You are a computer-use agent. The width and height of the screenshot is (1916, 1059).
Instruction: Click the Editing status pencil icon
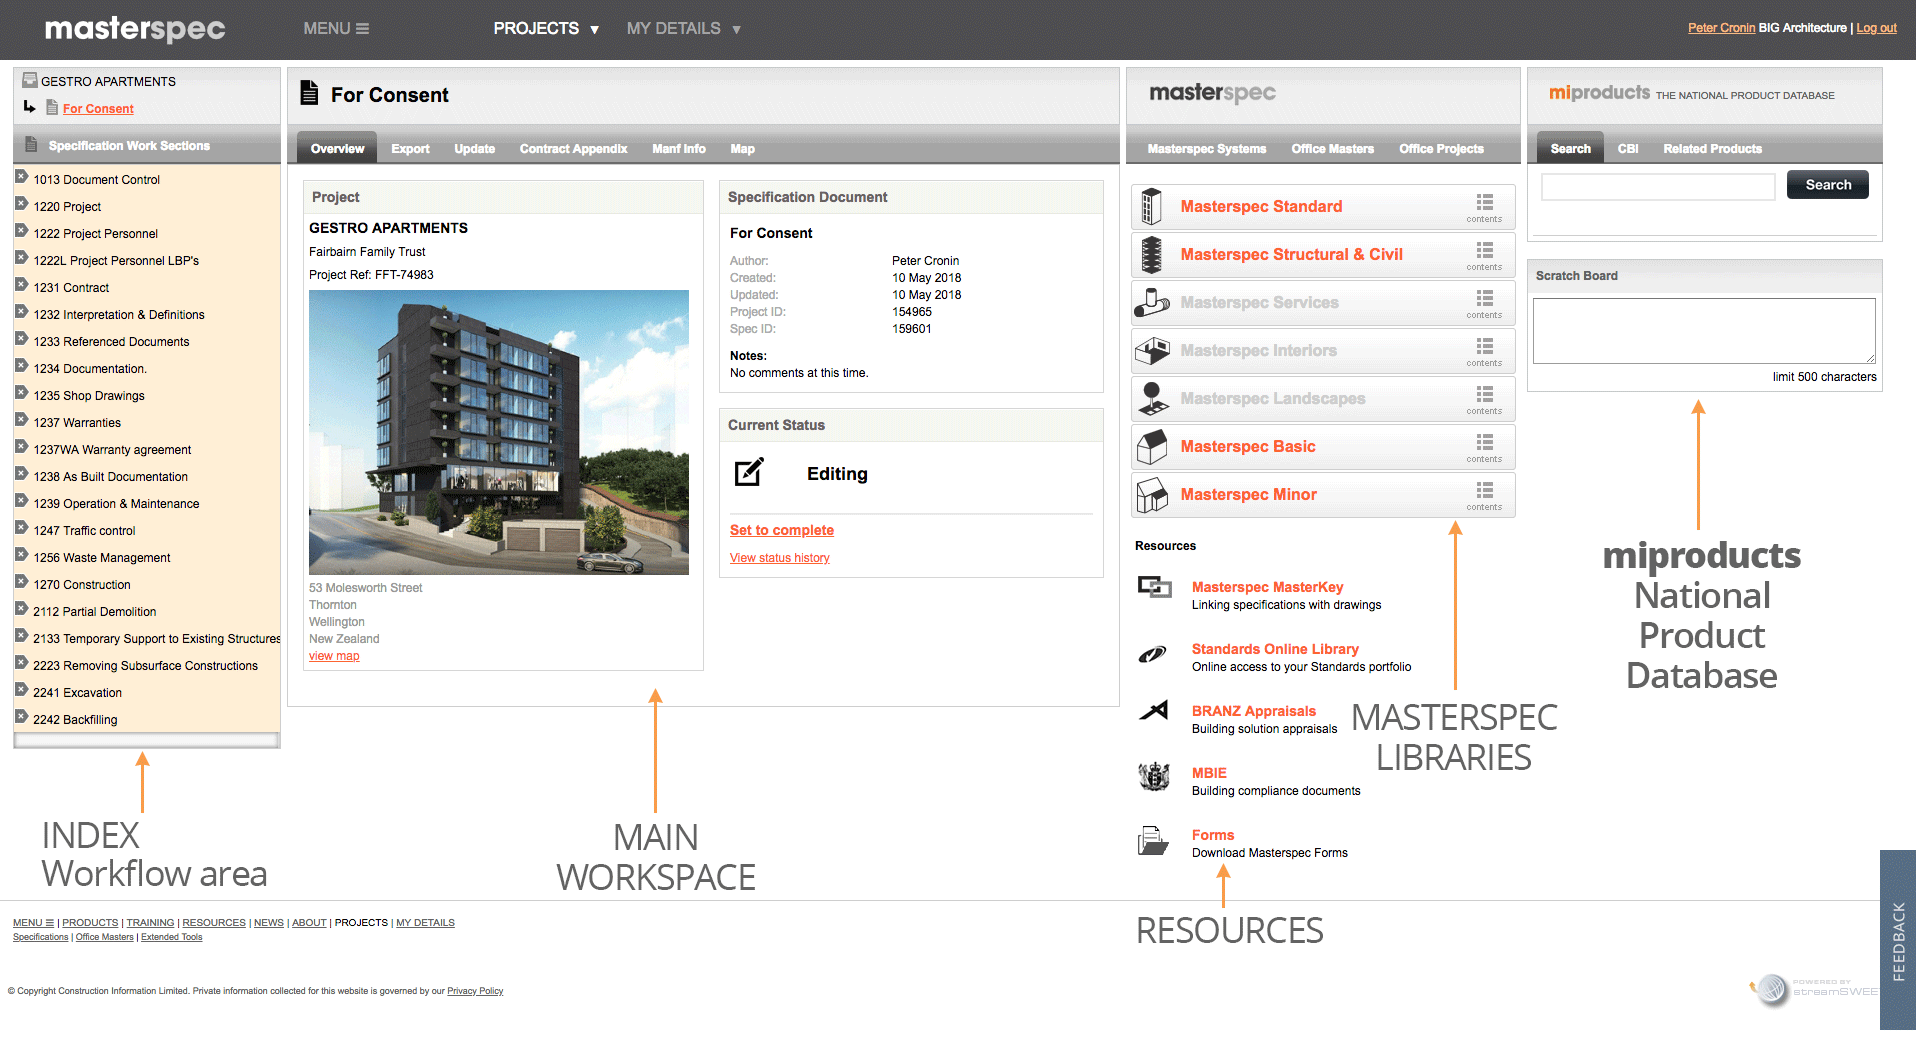749,473
